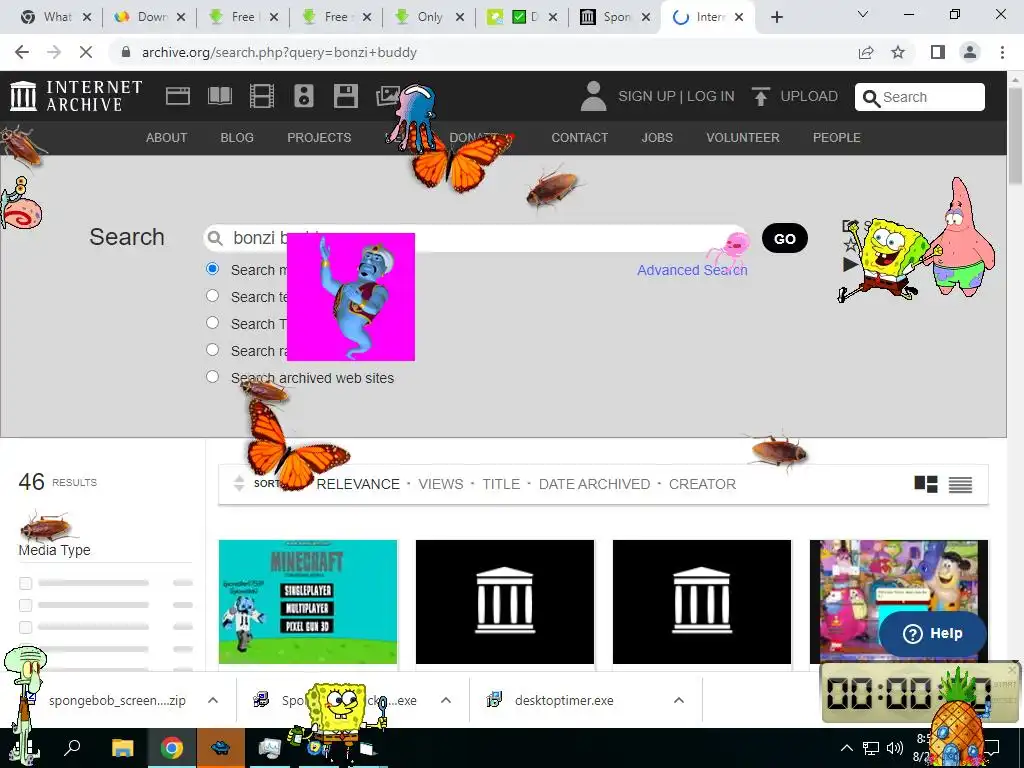The width and height of the screenshot is (1024, 768).
Task: Click the network icon in system tray
Action: pos(871,748)
